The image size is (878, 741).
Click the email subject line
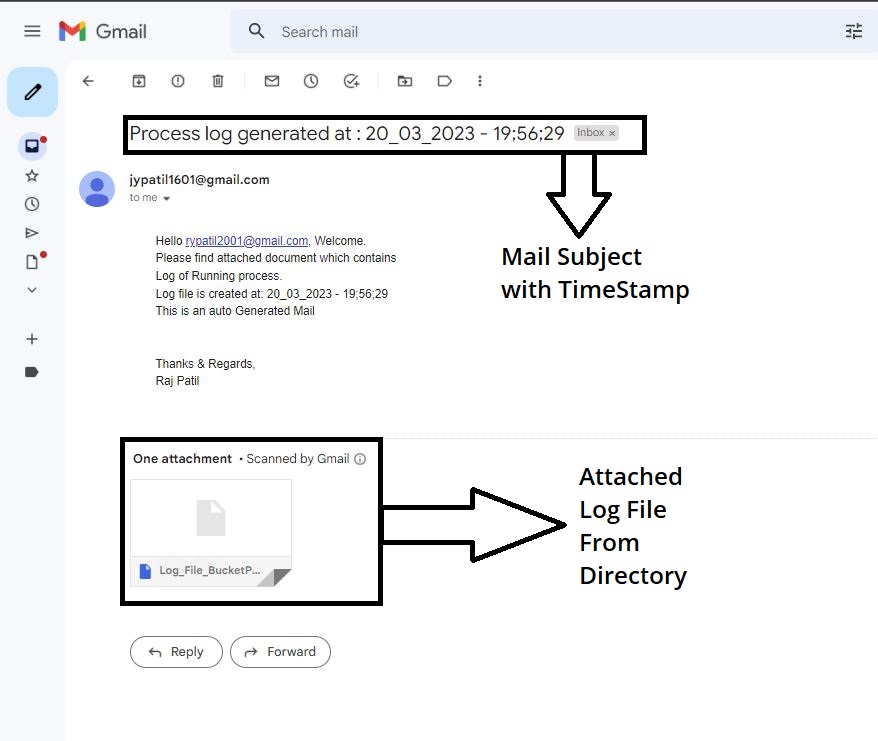[347, 133]
